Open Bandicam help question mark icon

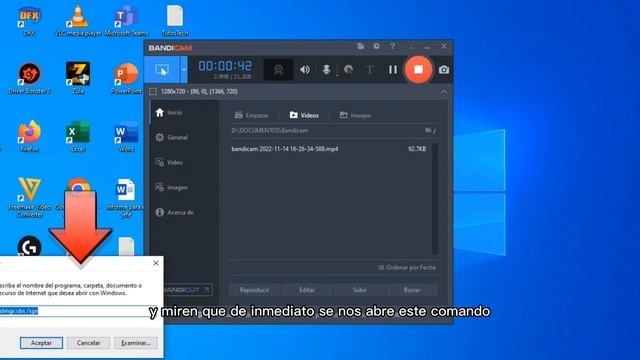[393, 47]
